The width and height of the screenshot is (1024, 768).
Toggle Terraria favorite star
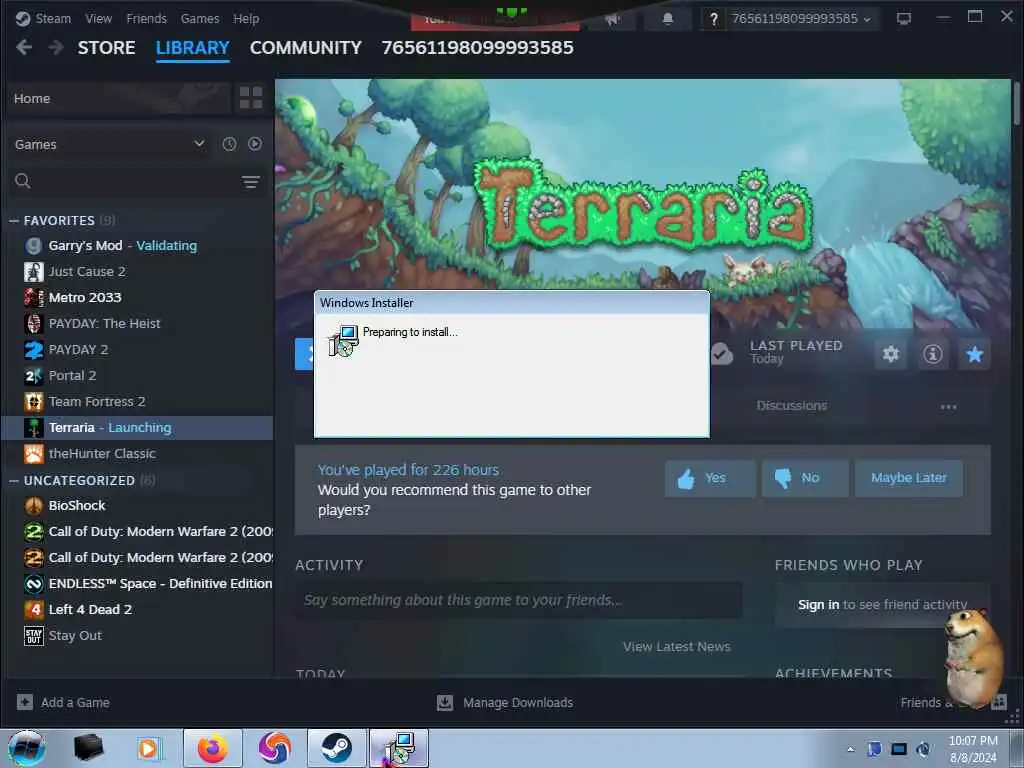pyautogui.click(x=974, y=354)
